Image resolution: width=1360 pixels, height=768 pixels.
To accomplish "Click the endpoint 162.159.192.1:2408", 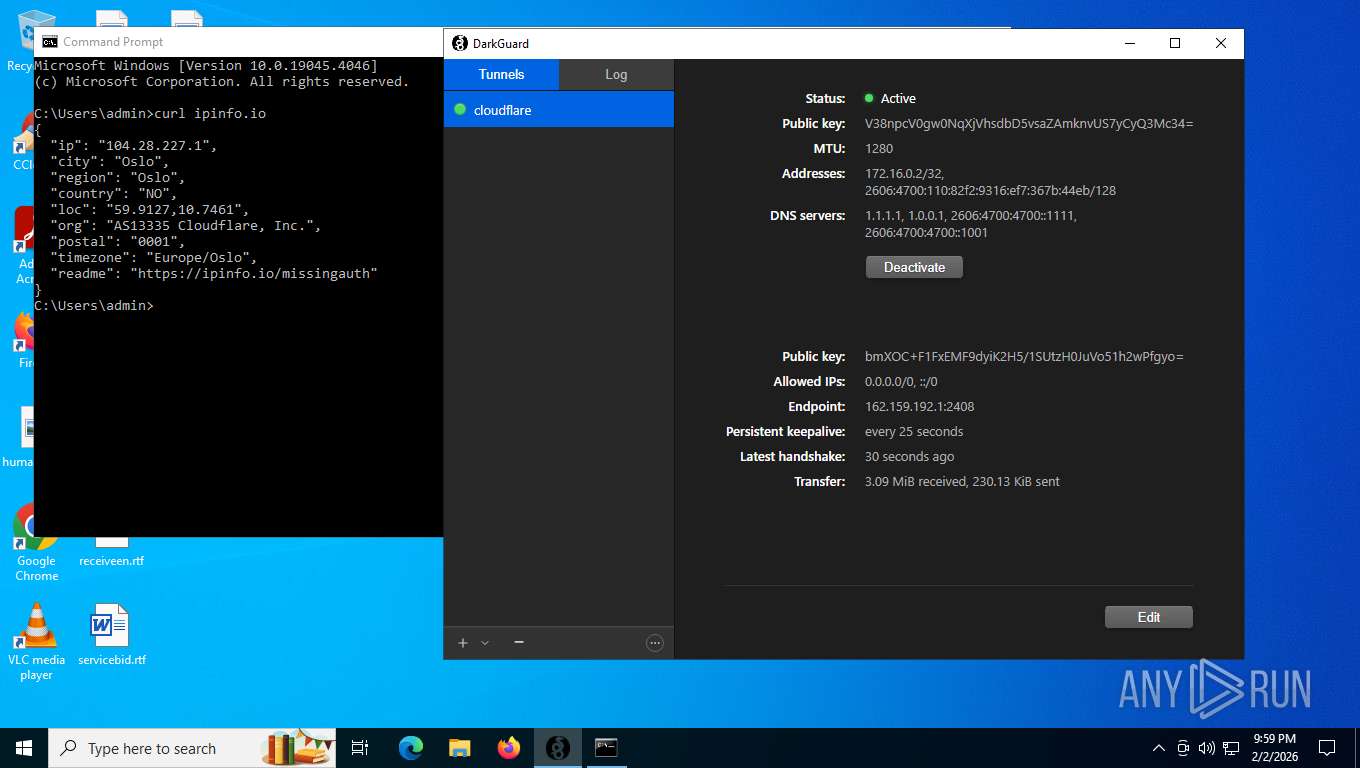I will 919,406.
